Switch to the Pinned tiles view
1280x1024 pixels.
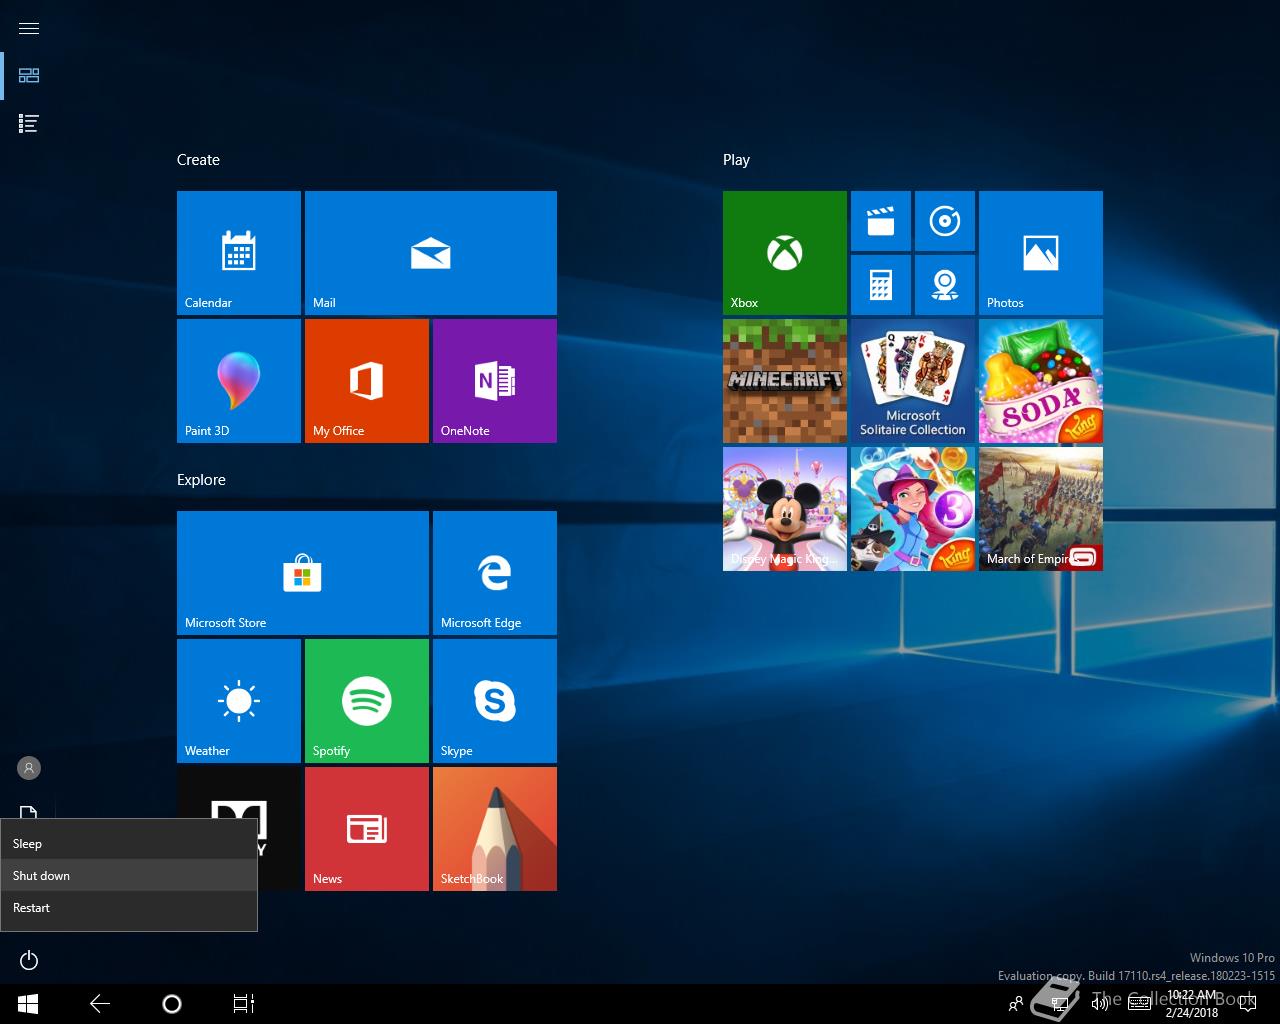click(x=29, y=76)
